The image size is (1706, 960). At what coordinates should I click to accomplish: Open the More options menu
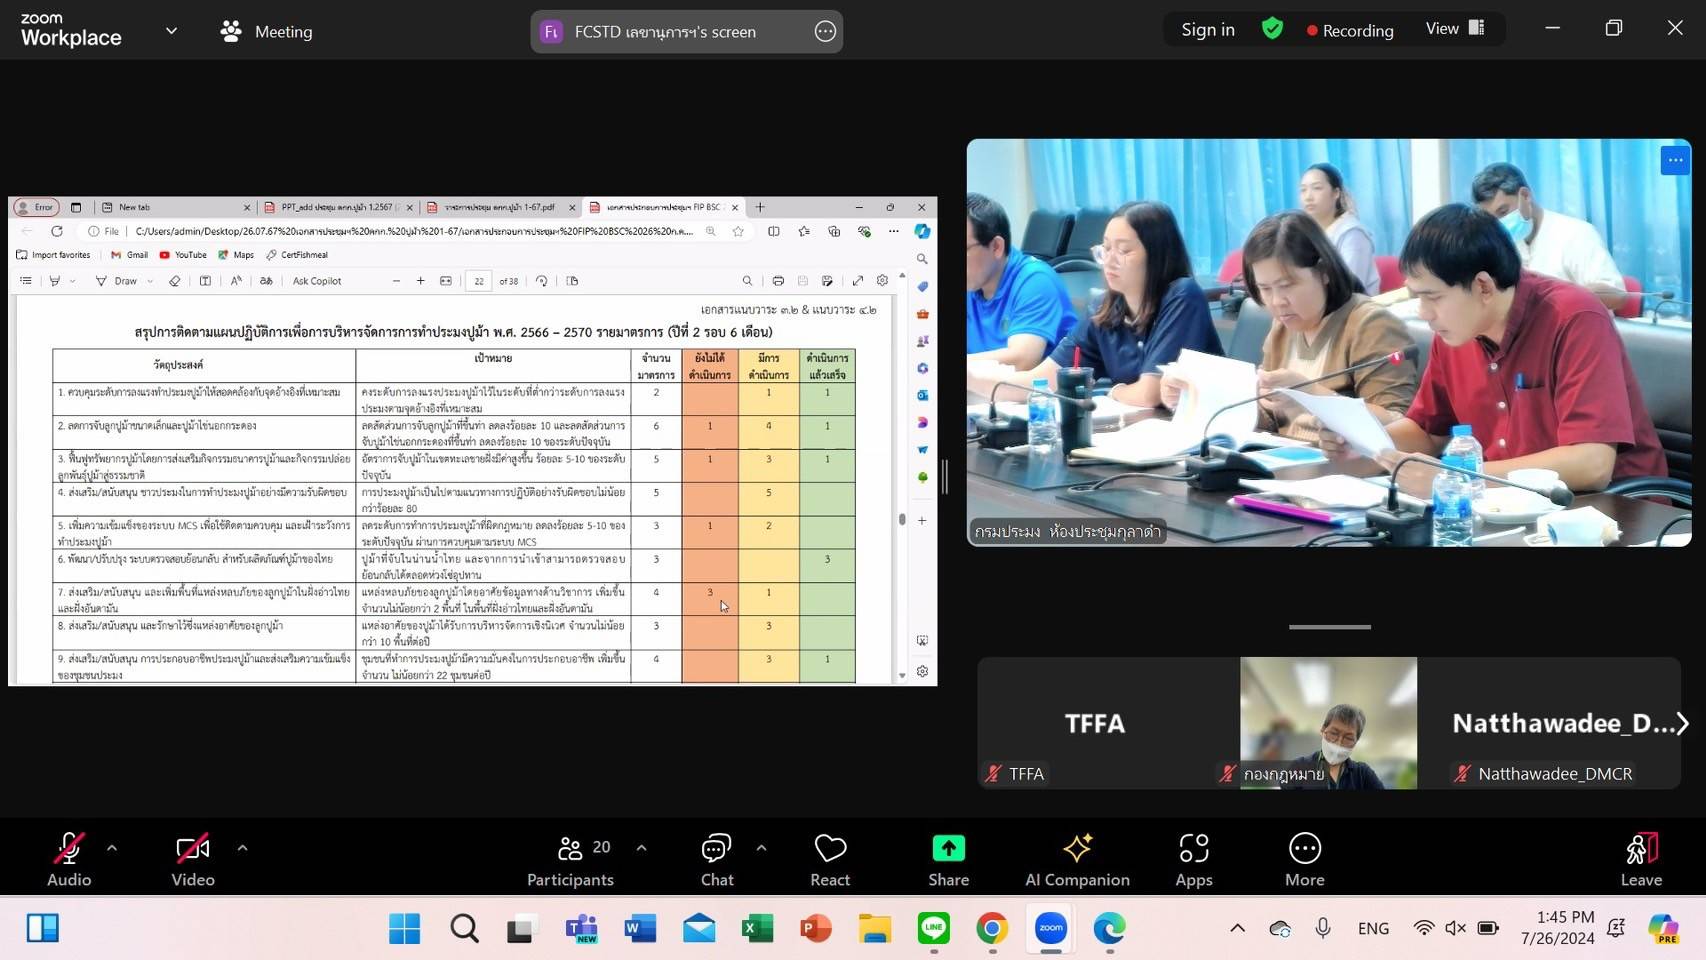1304,858
